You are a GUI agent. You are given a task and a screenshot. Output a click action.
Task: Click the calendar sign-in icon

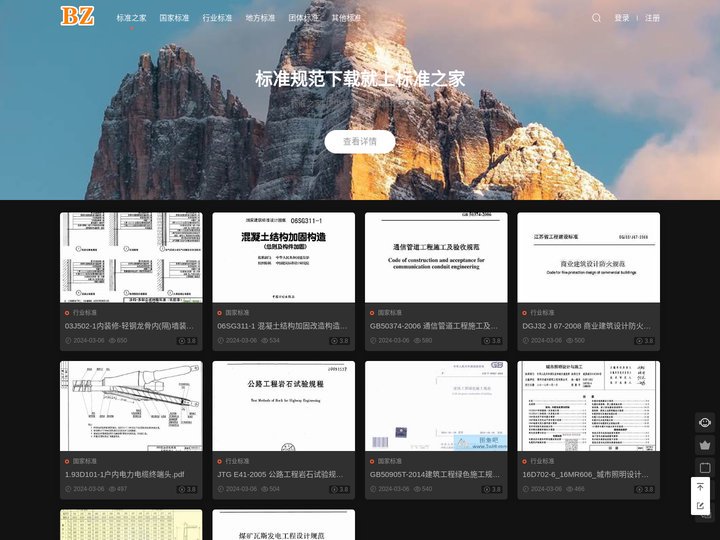click(x=704, y=468)
